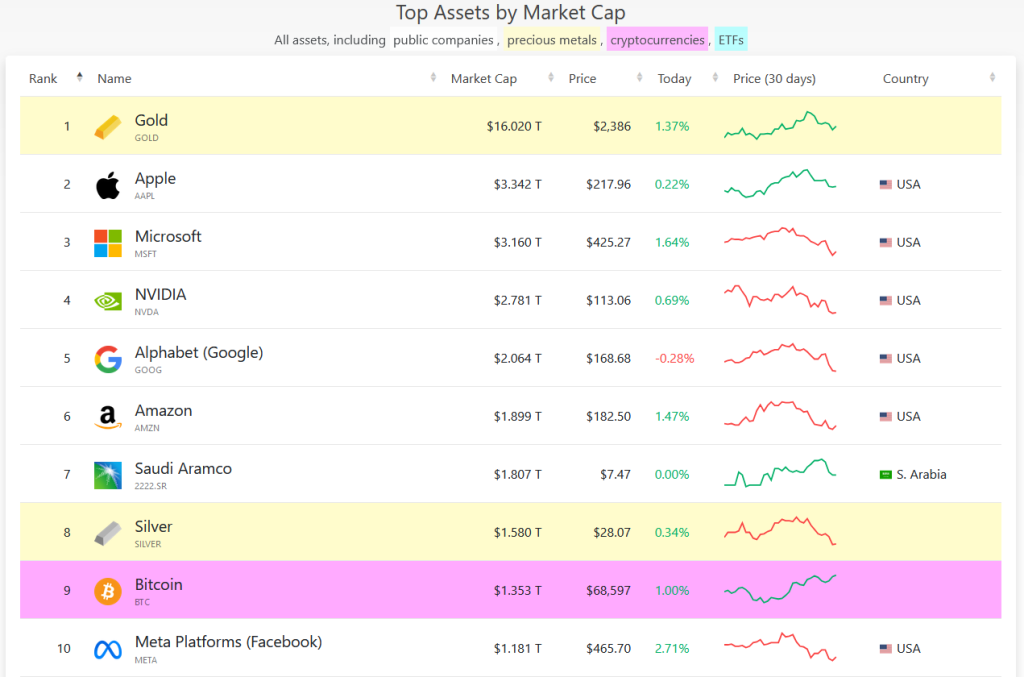Click the Saudi Arabia flag icon
The image size is (1024, 677).
tap(886, 475)
